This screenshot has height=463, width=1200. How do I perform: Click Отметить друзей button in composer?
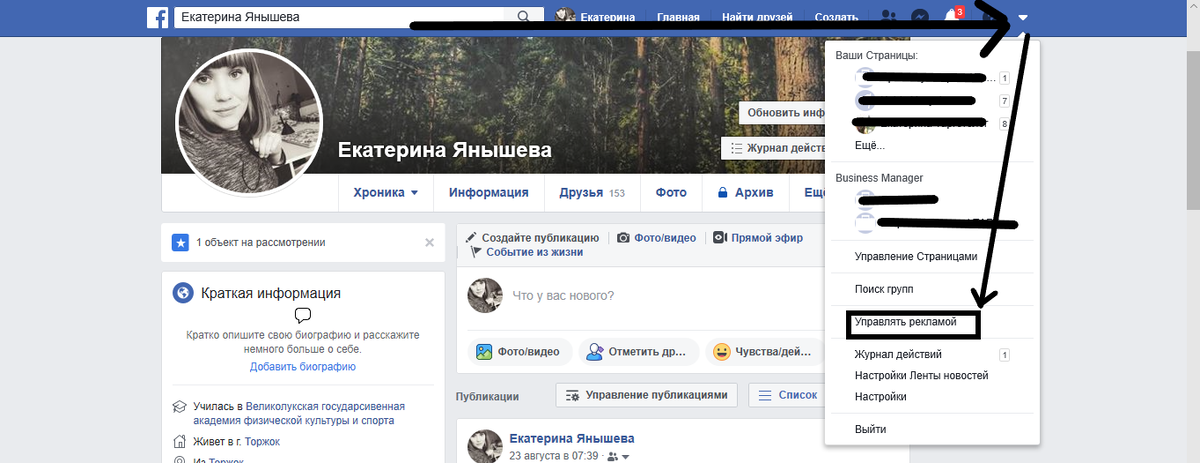point(637,352)
